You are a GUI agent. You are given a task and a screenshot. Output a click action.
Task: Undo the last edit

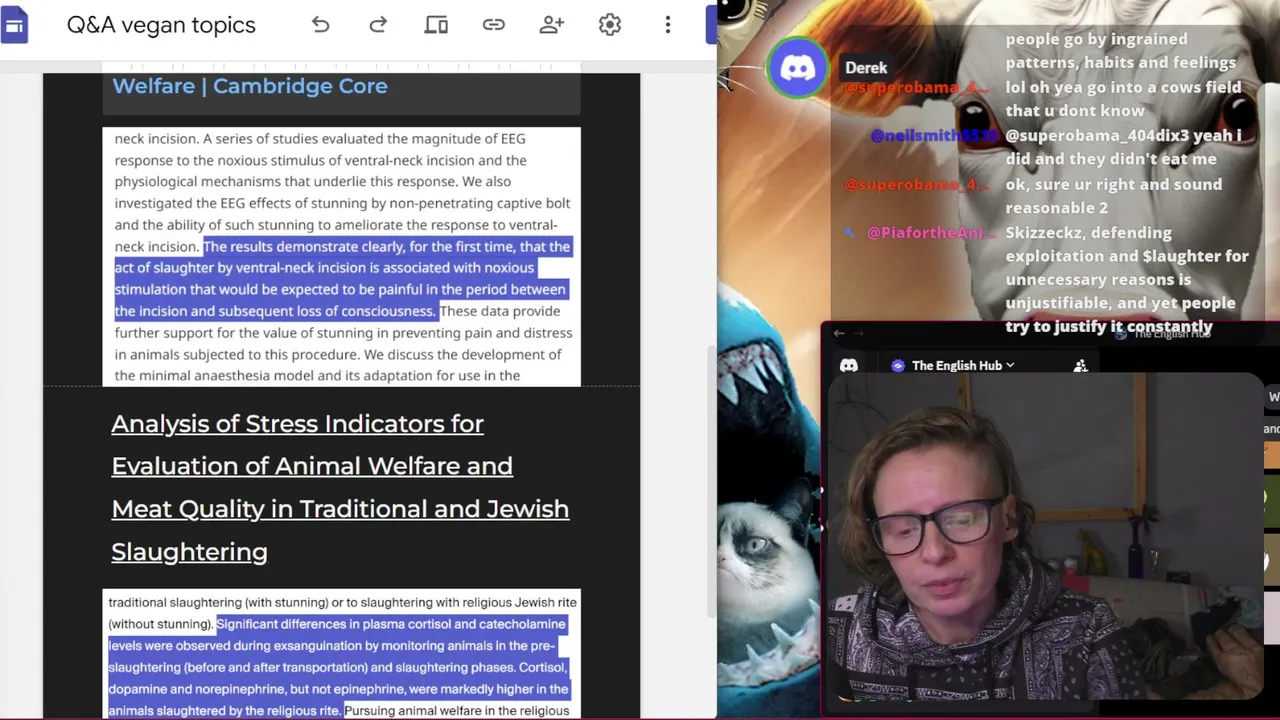[x=320, y=25]
